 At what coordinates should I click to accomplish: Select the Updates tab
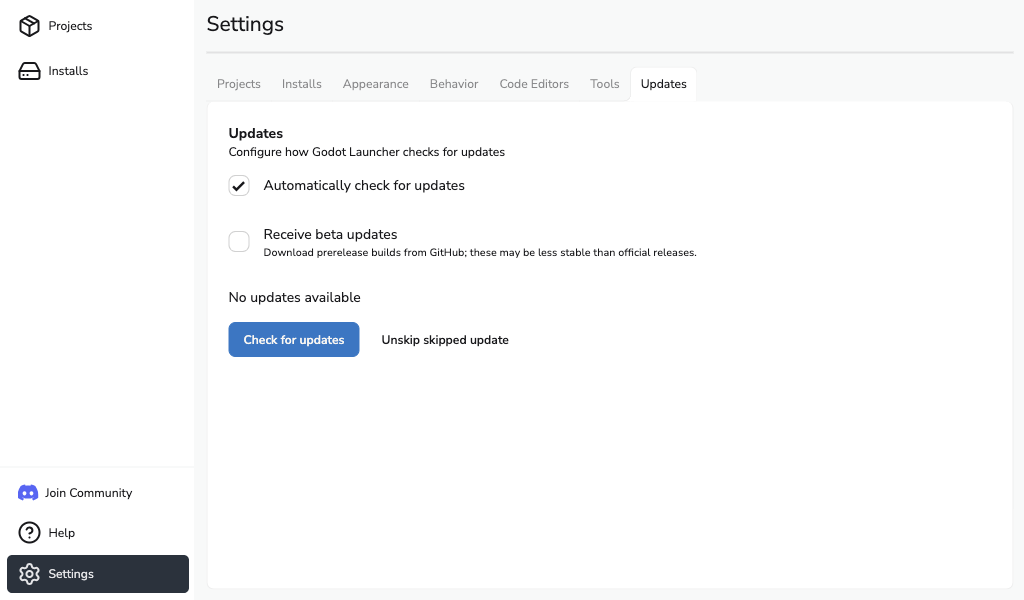coord(664,84)
